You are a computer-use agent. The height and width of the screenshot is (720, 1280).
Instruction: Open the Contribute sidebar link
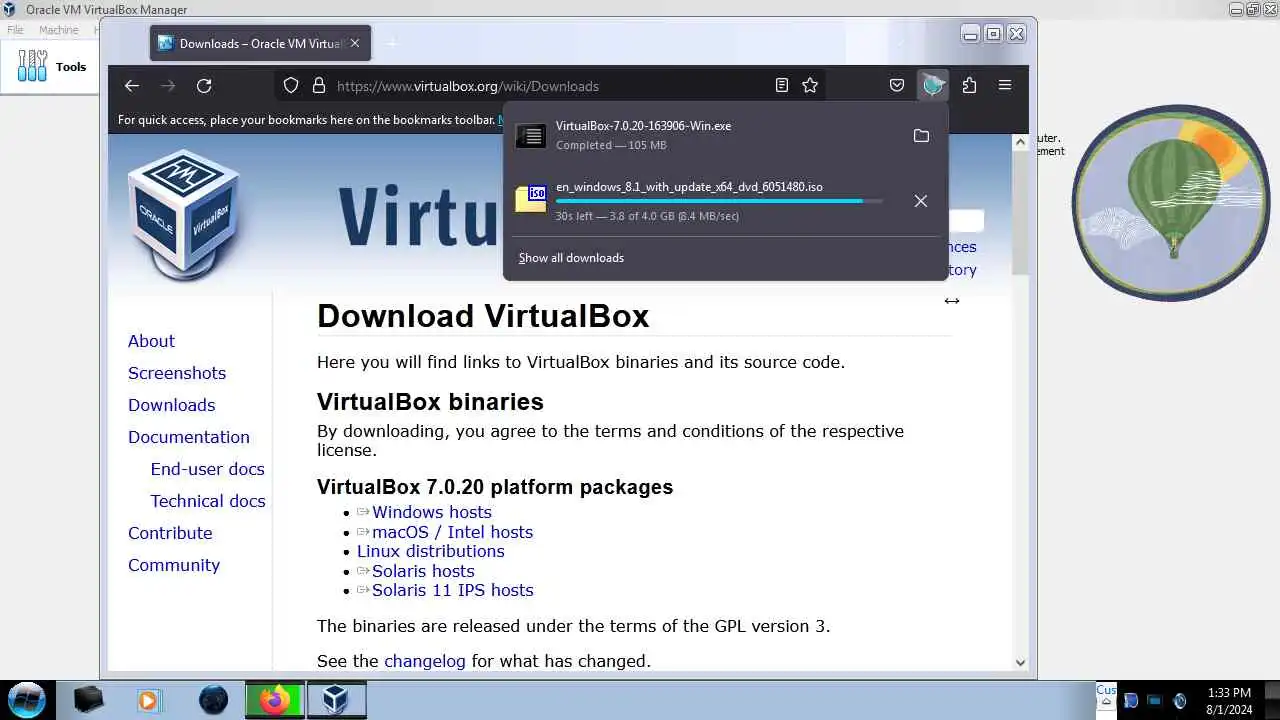[x=170, y=533]
